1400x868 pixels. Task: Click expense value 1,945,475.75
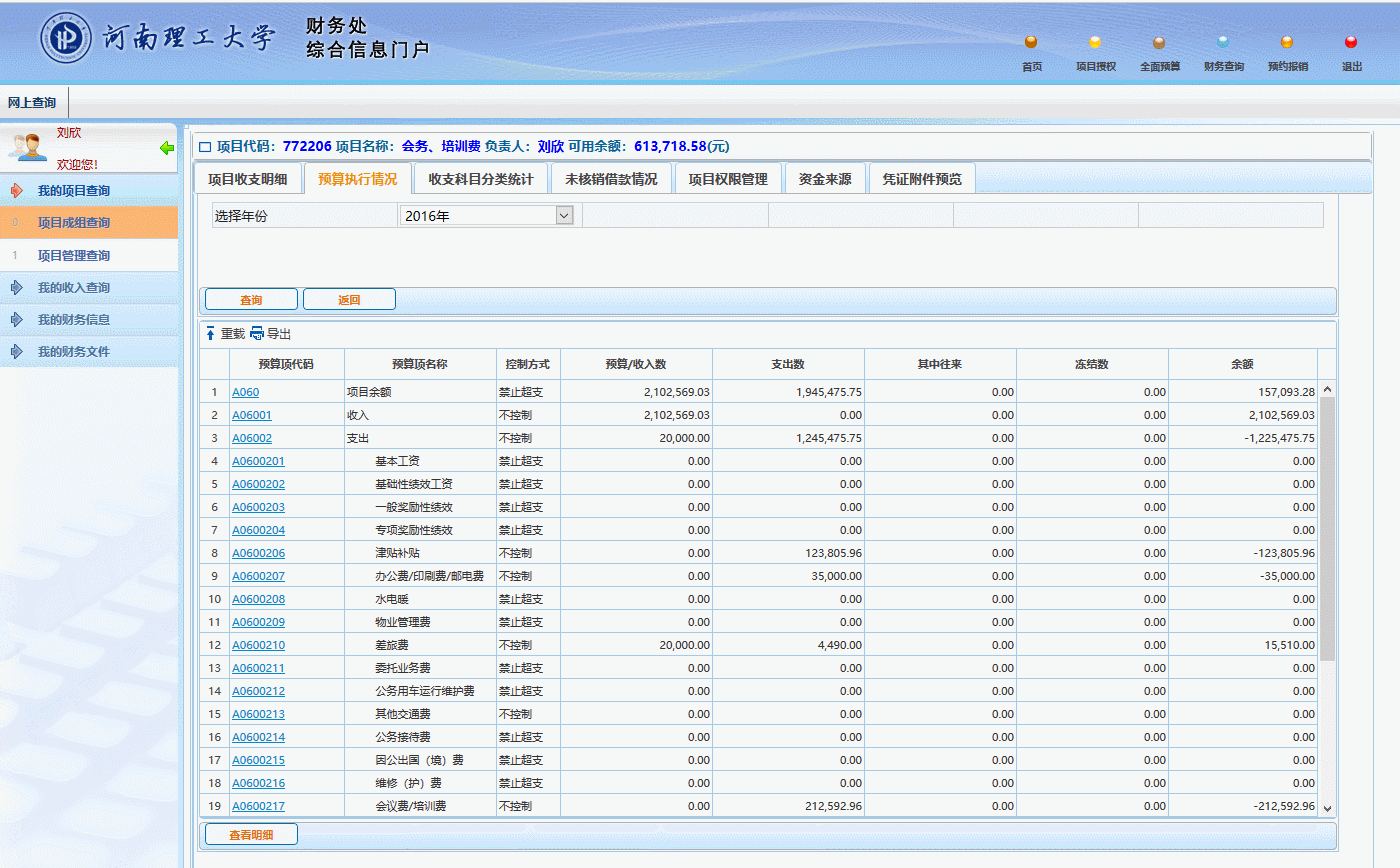[x=829, y=392]
